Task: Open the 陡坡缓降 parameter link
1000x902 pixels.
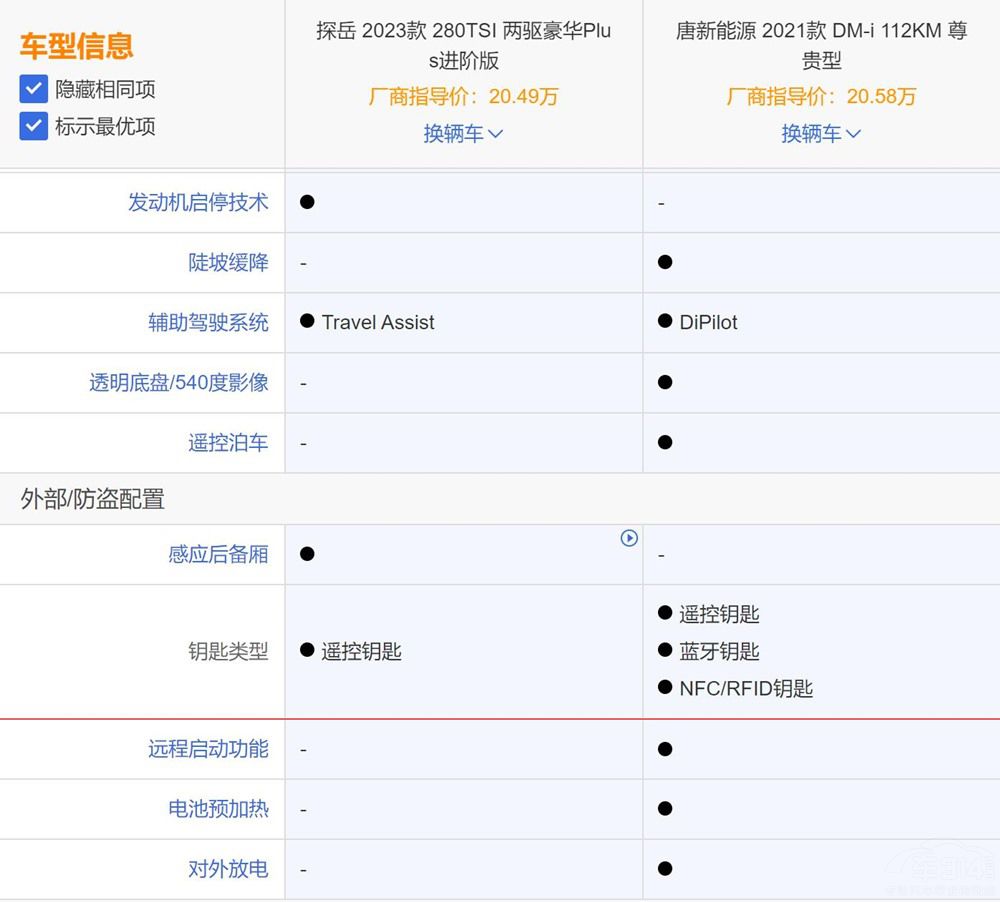Action: point(228,262)
